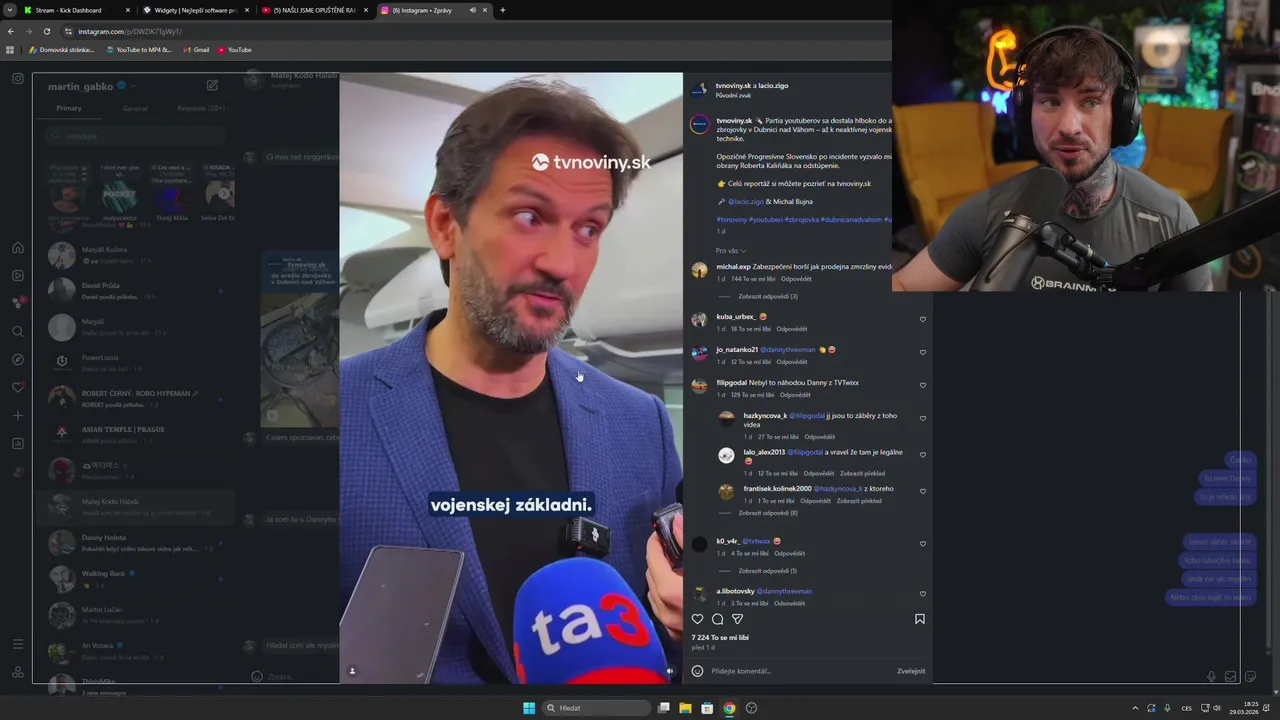Viewport: 1280px width, 720px height.
Task: Click the browser address bar URL
Action: (130, 31)
